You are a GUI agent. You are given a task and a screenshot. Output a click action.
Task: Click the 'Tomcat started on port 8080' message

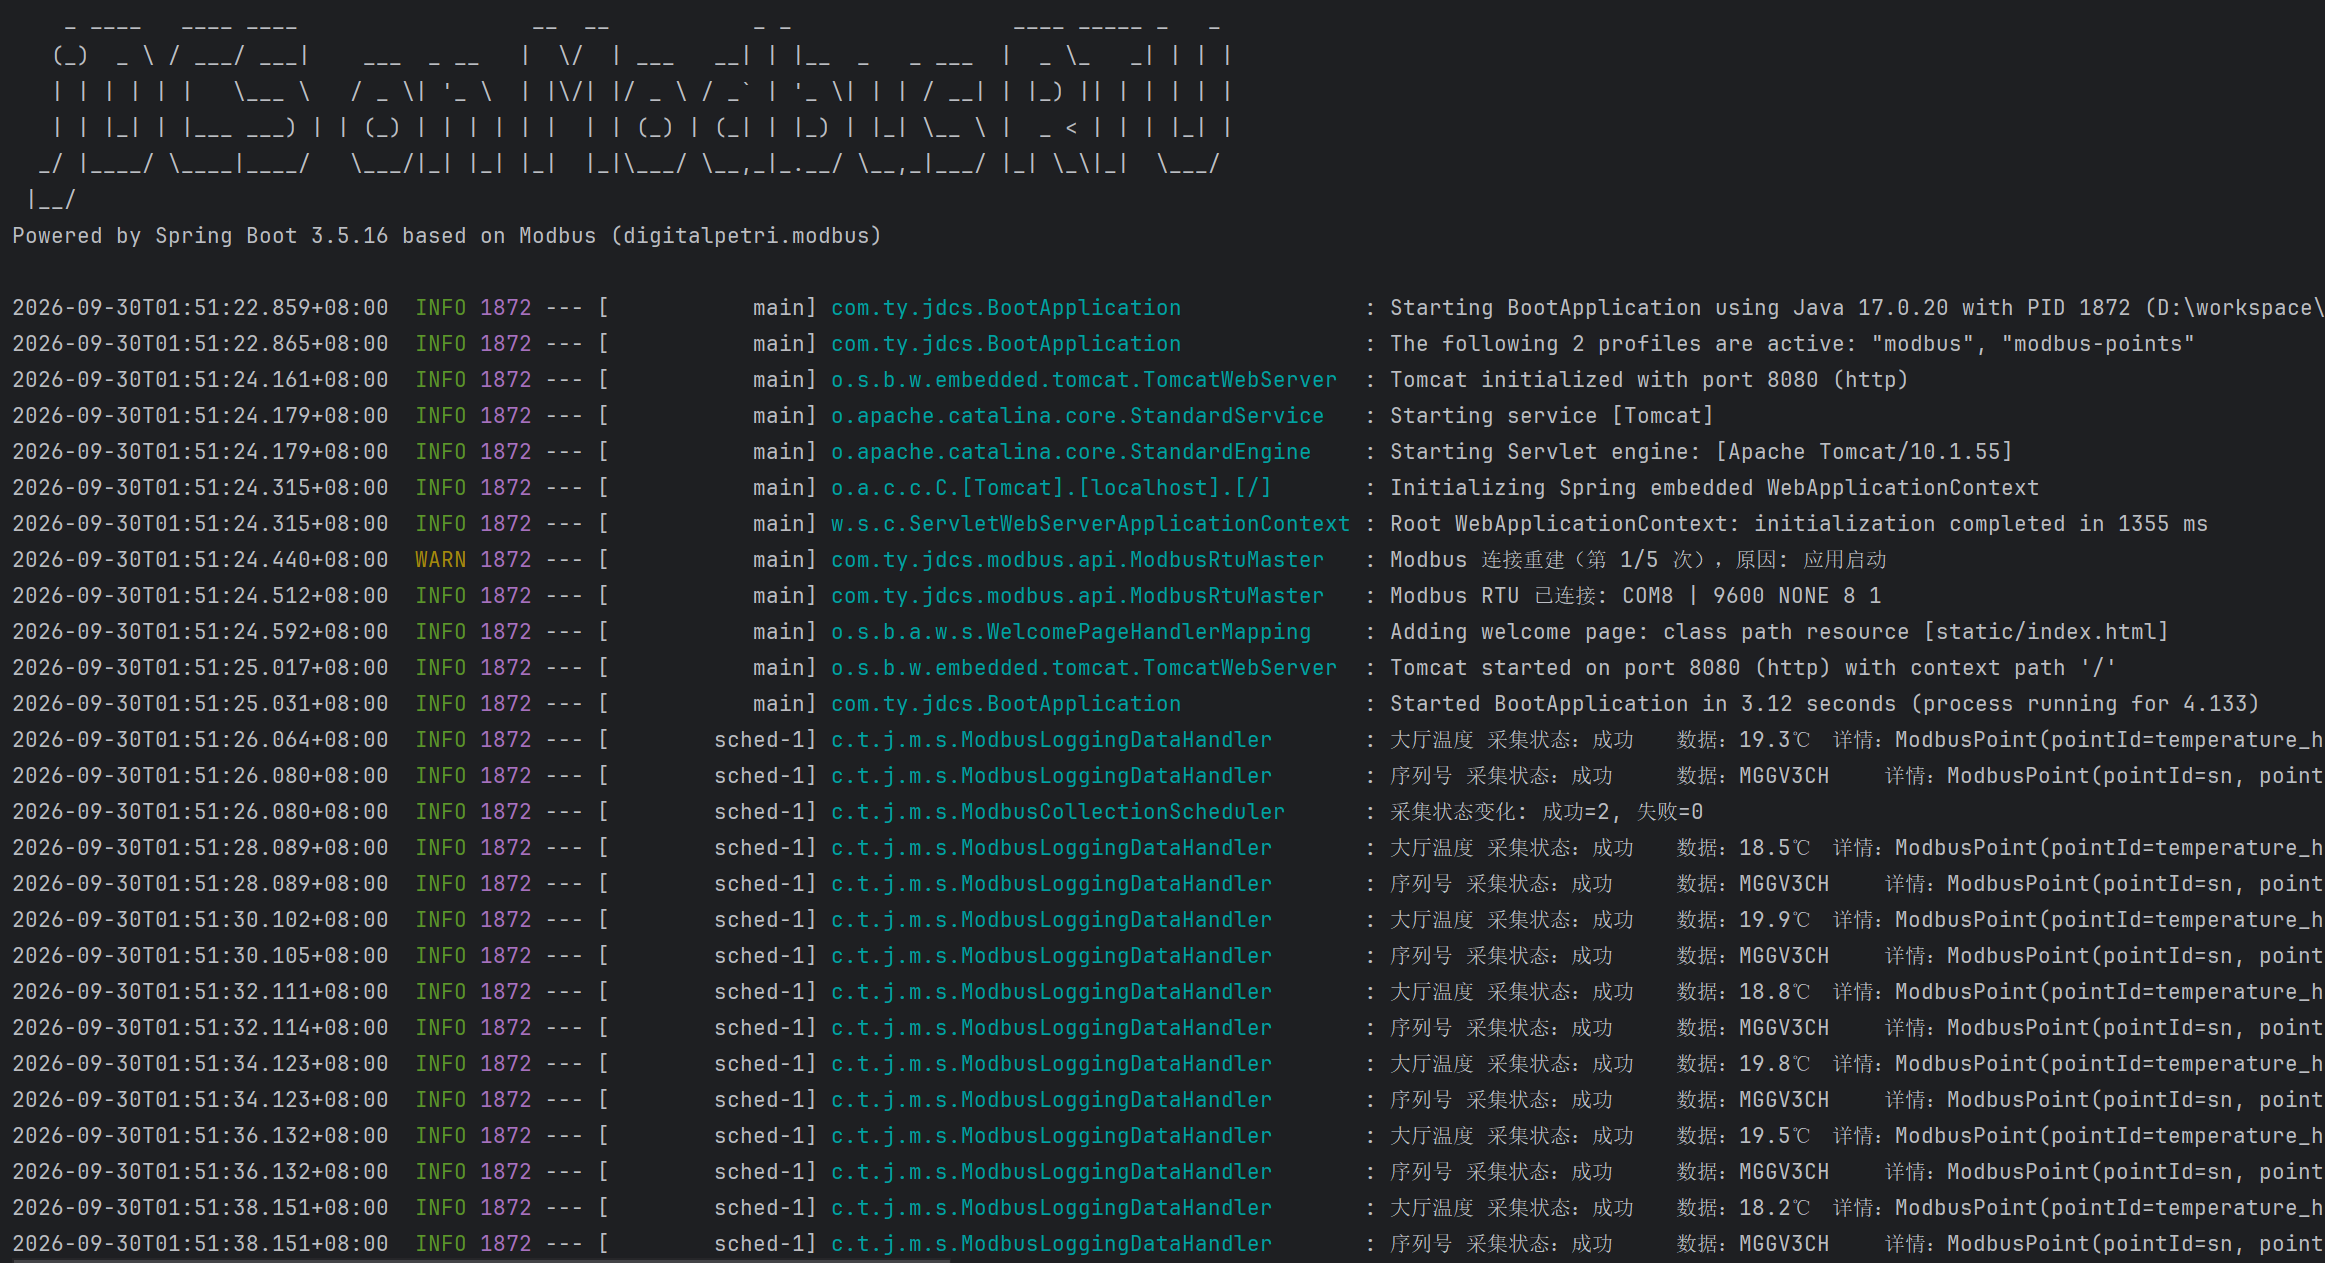pyautogui.click(x=1753, y=668)
